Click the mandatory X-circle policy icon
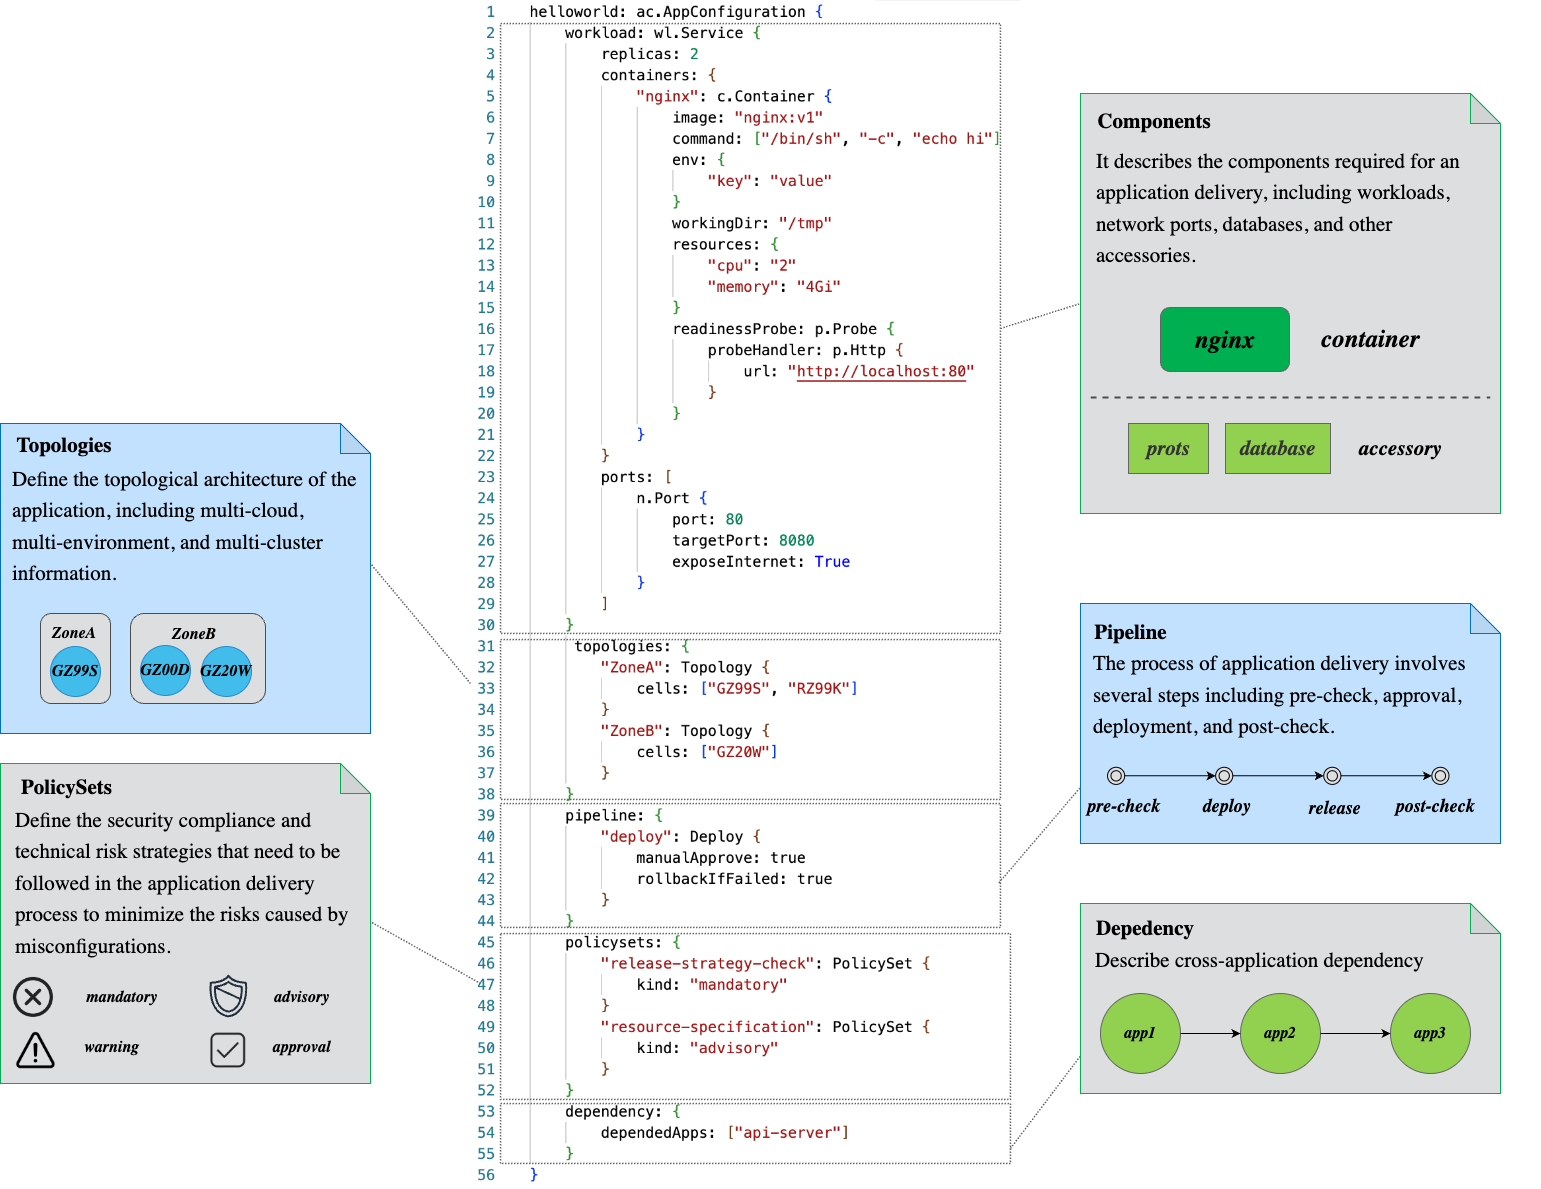Viewport: 1541px width, 1189px height. pos(33,997)
